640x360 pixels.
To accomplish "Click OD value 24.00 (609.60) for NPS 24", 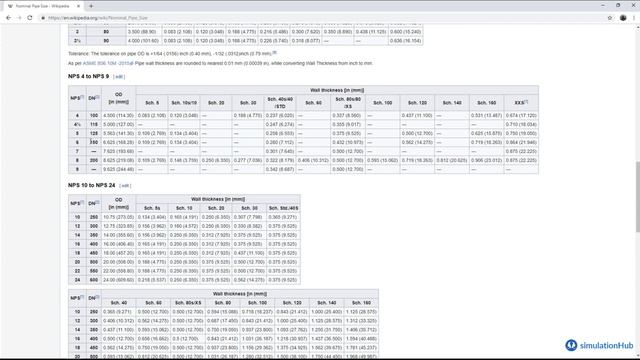I will click(118, 280).
